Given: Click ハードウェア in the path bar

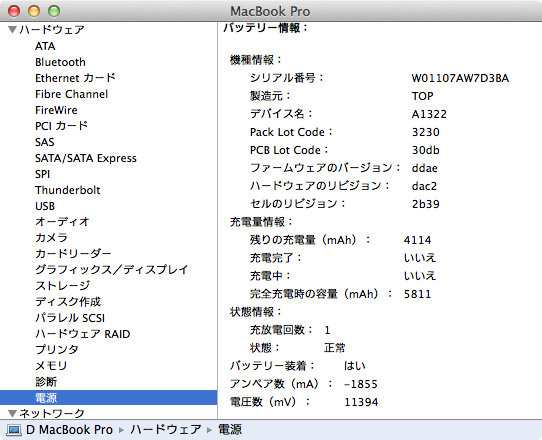Looking at the screenshot, I should (166, 430).
